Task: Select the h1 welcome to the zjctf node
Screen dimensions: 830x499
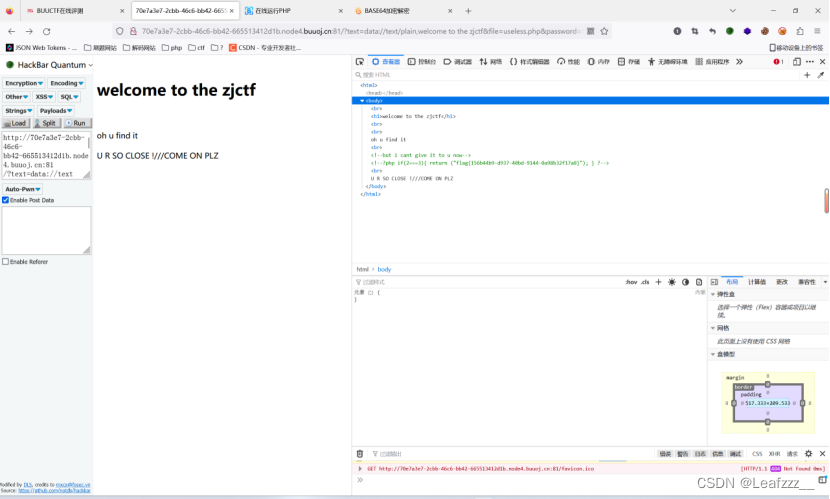Action: [413, 116]
